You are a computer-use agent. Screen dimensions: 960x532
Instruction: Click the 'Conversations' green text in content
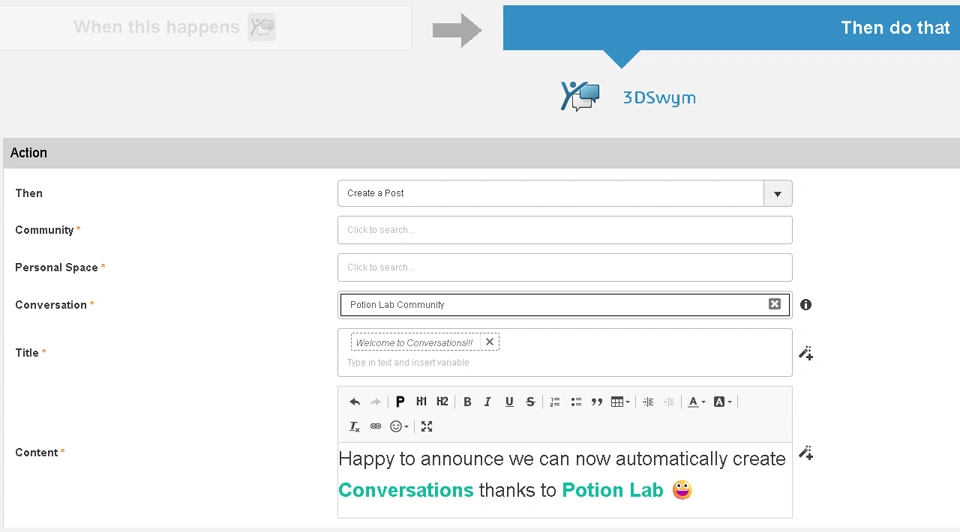(406, 490)
